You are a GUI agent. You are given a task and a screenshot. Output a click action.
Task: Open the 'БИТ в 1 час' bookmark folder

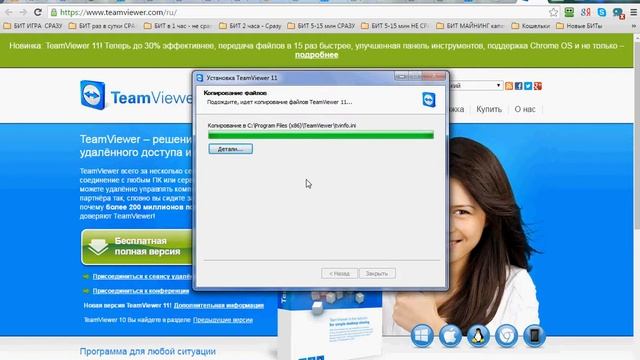[x=177, y=26]
